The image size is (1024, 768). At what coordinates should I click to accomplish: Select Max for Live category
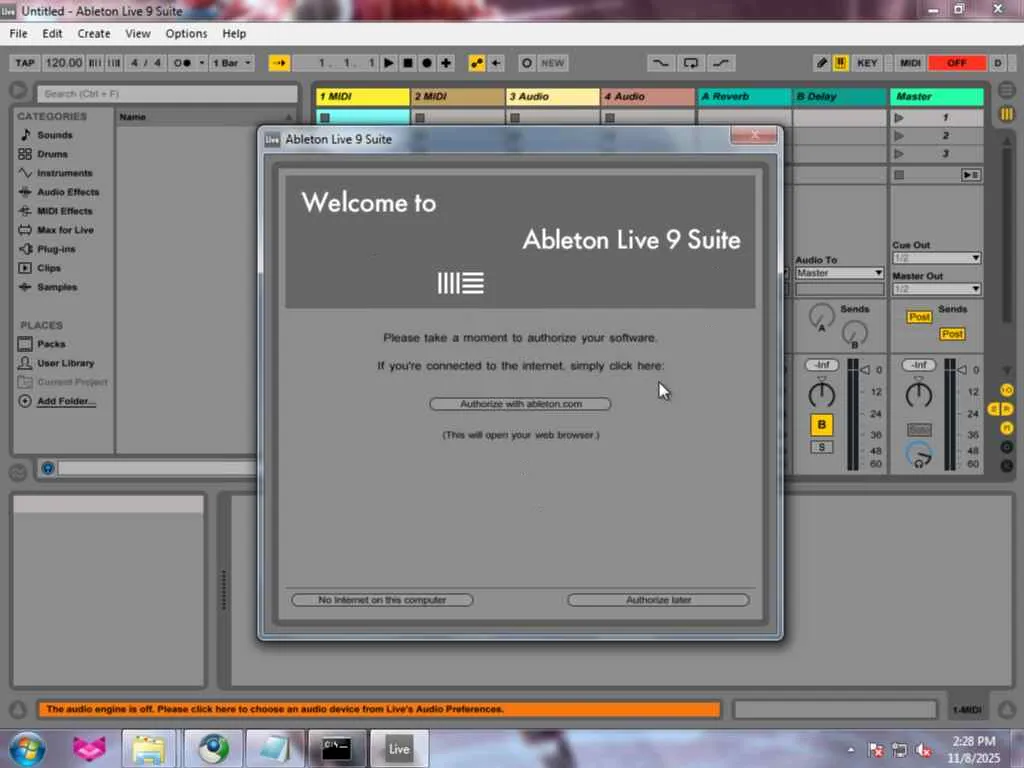[x=65, y=230]
